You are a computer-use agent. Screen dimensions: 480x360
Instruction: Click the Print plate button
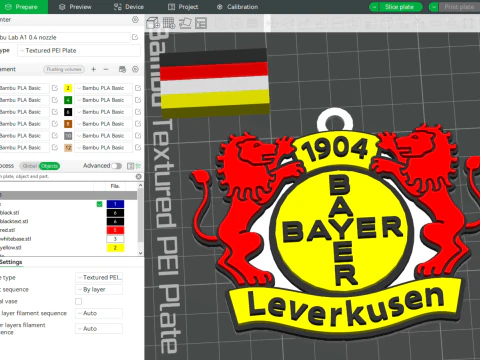coord(459,7)
